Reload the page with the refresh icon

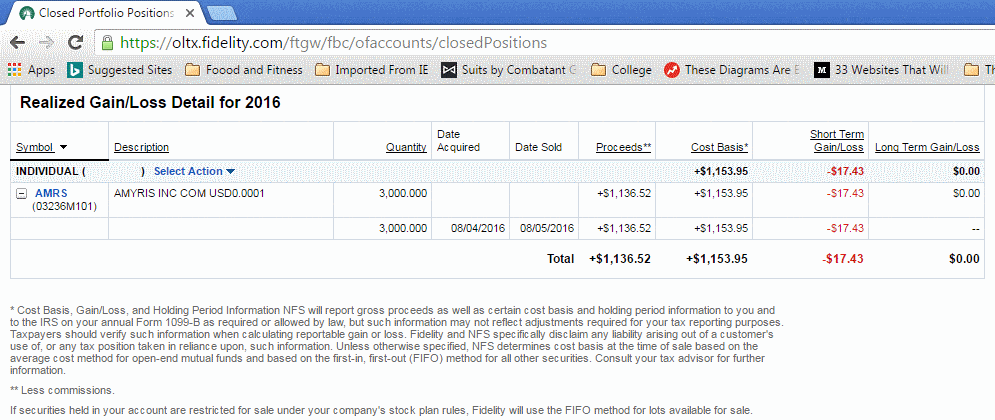pyautogui.click(x=76, y=43)
